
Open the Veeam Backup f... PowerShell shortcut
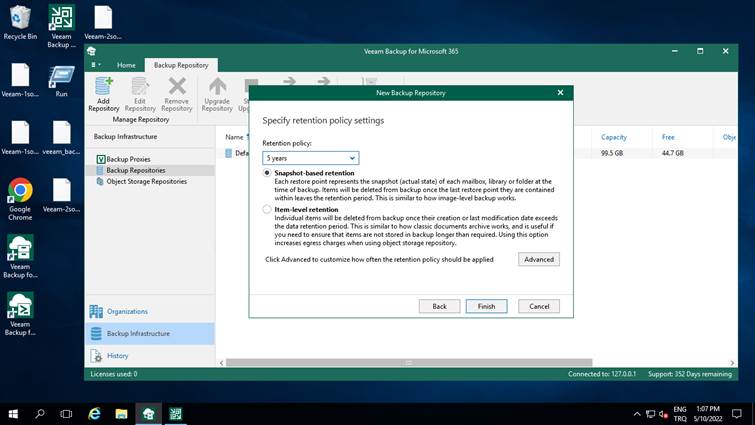click(20, 314)
